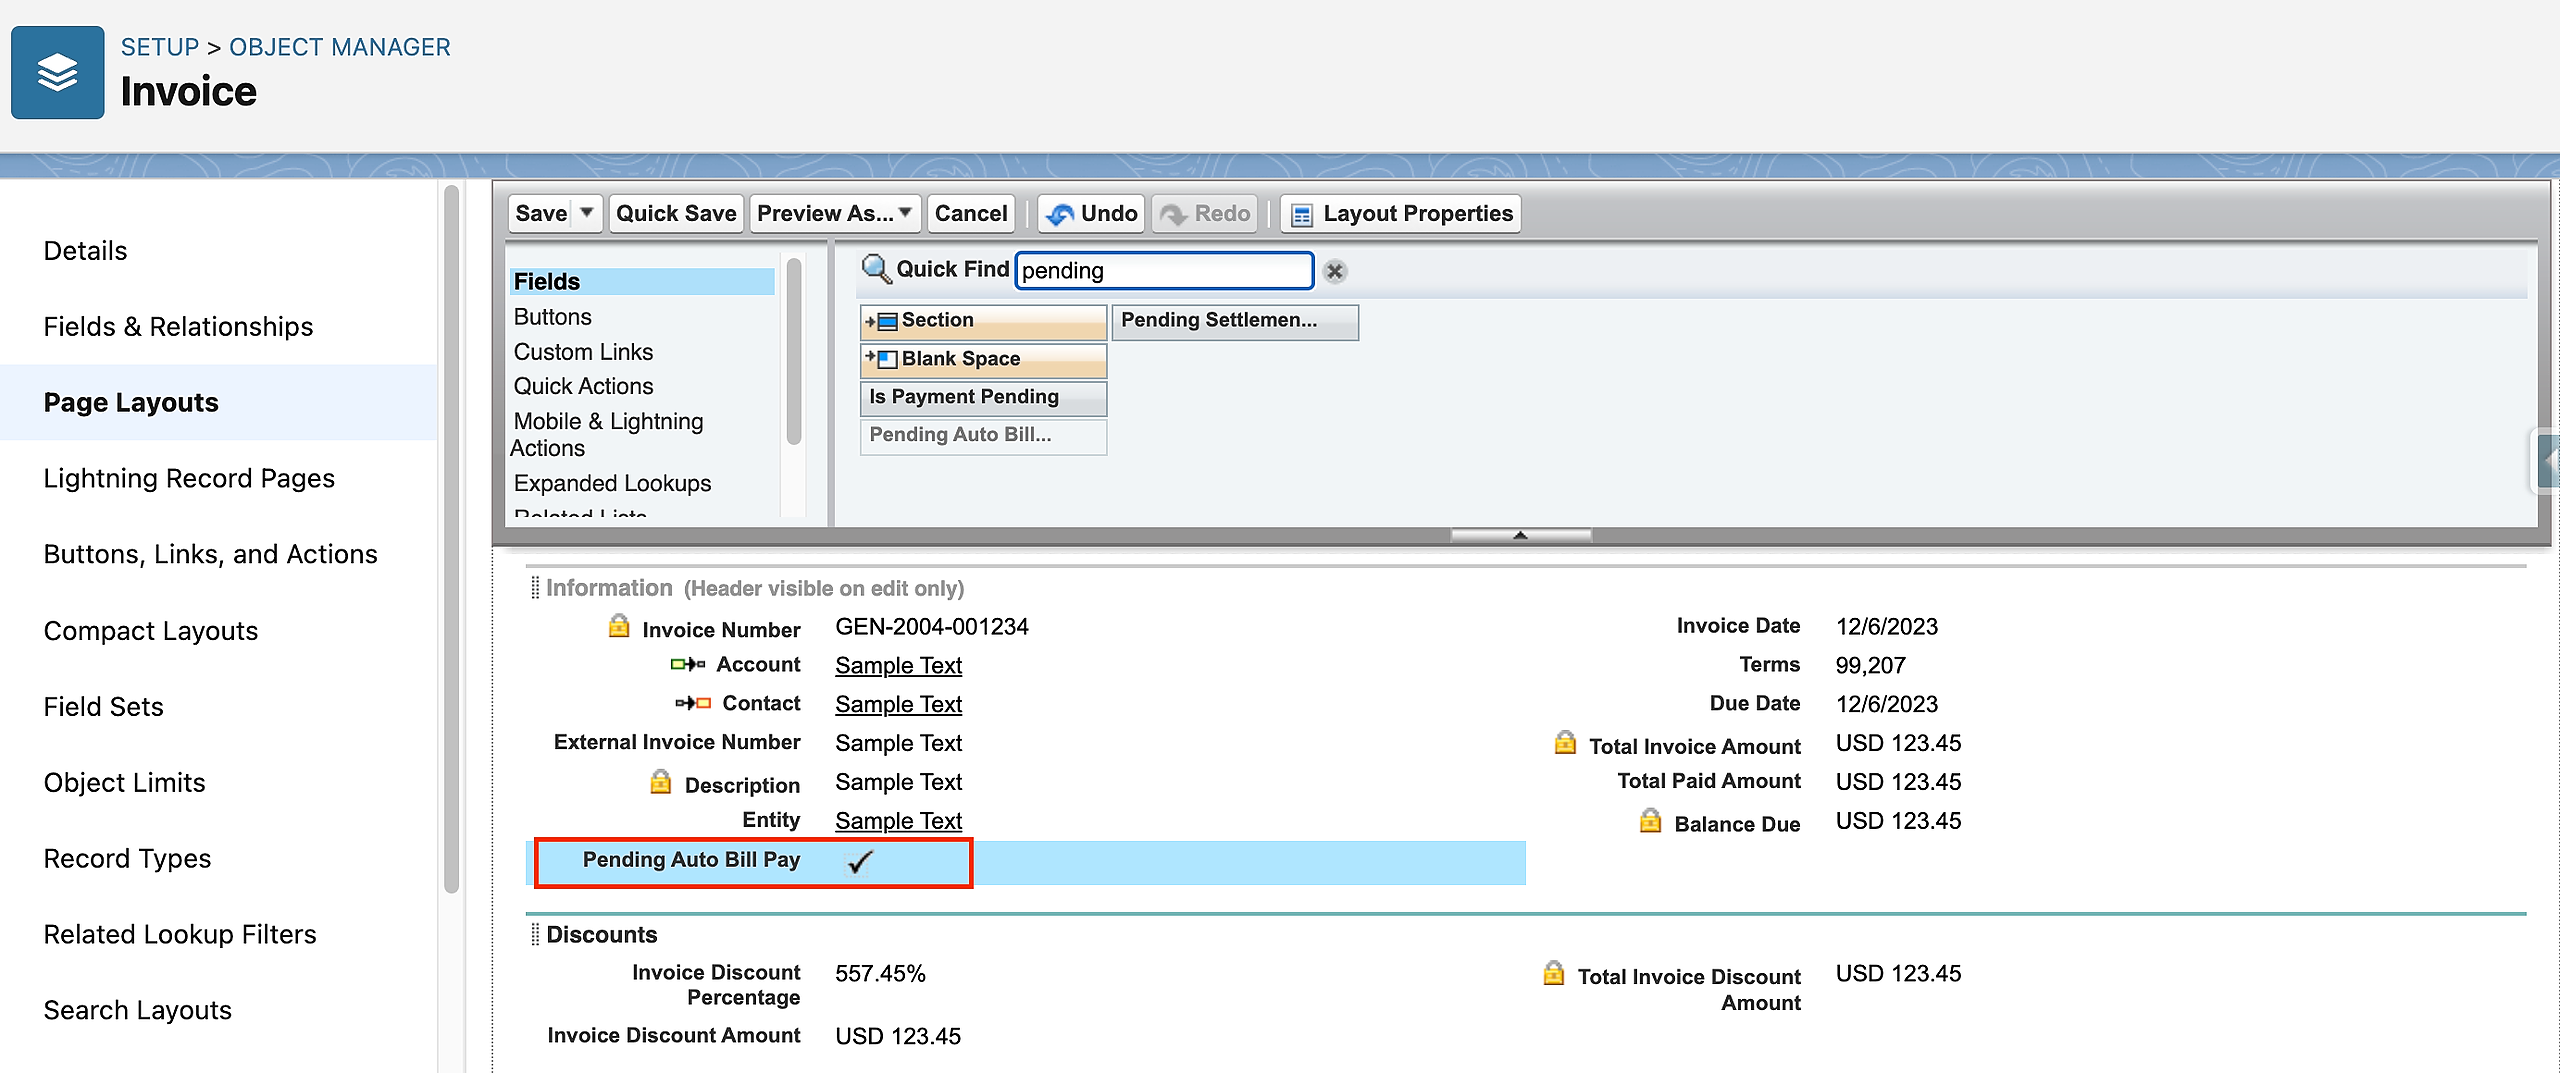This screenshot has height=1073, width=2560.
Task: Click the lock icon beside Invoice Number
Action: tap(619, 627)
